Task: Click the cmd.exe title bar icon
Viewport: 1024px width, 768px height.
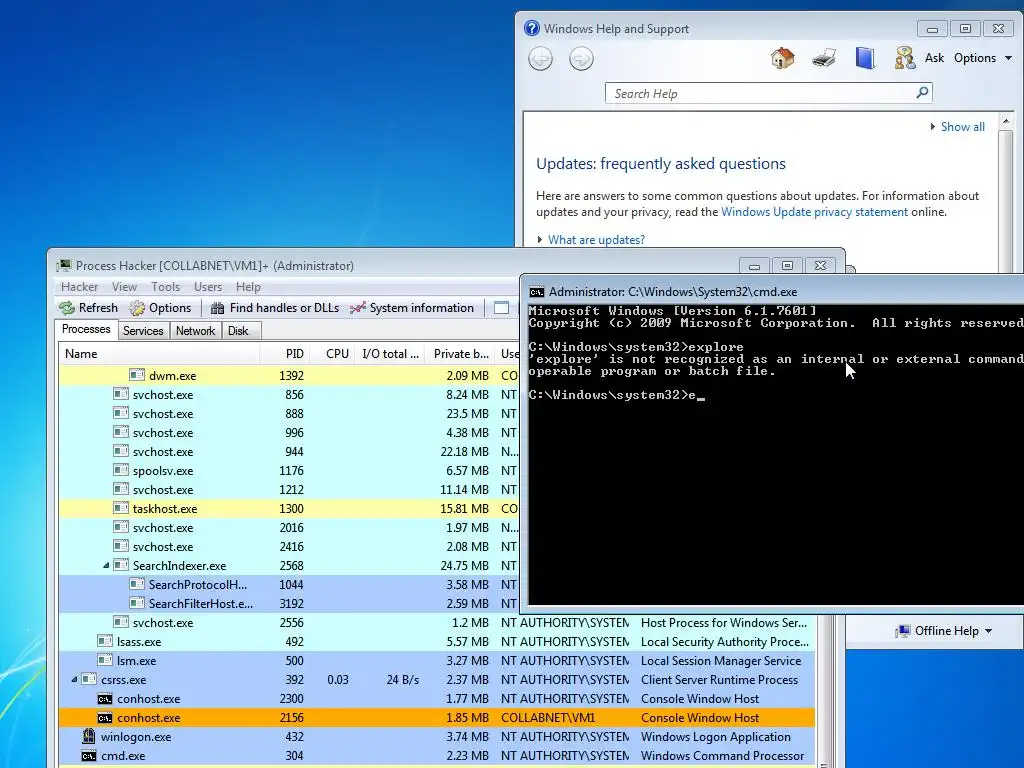Action: click(537, 292)
